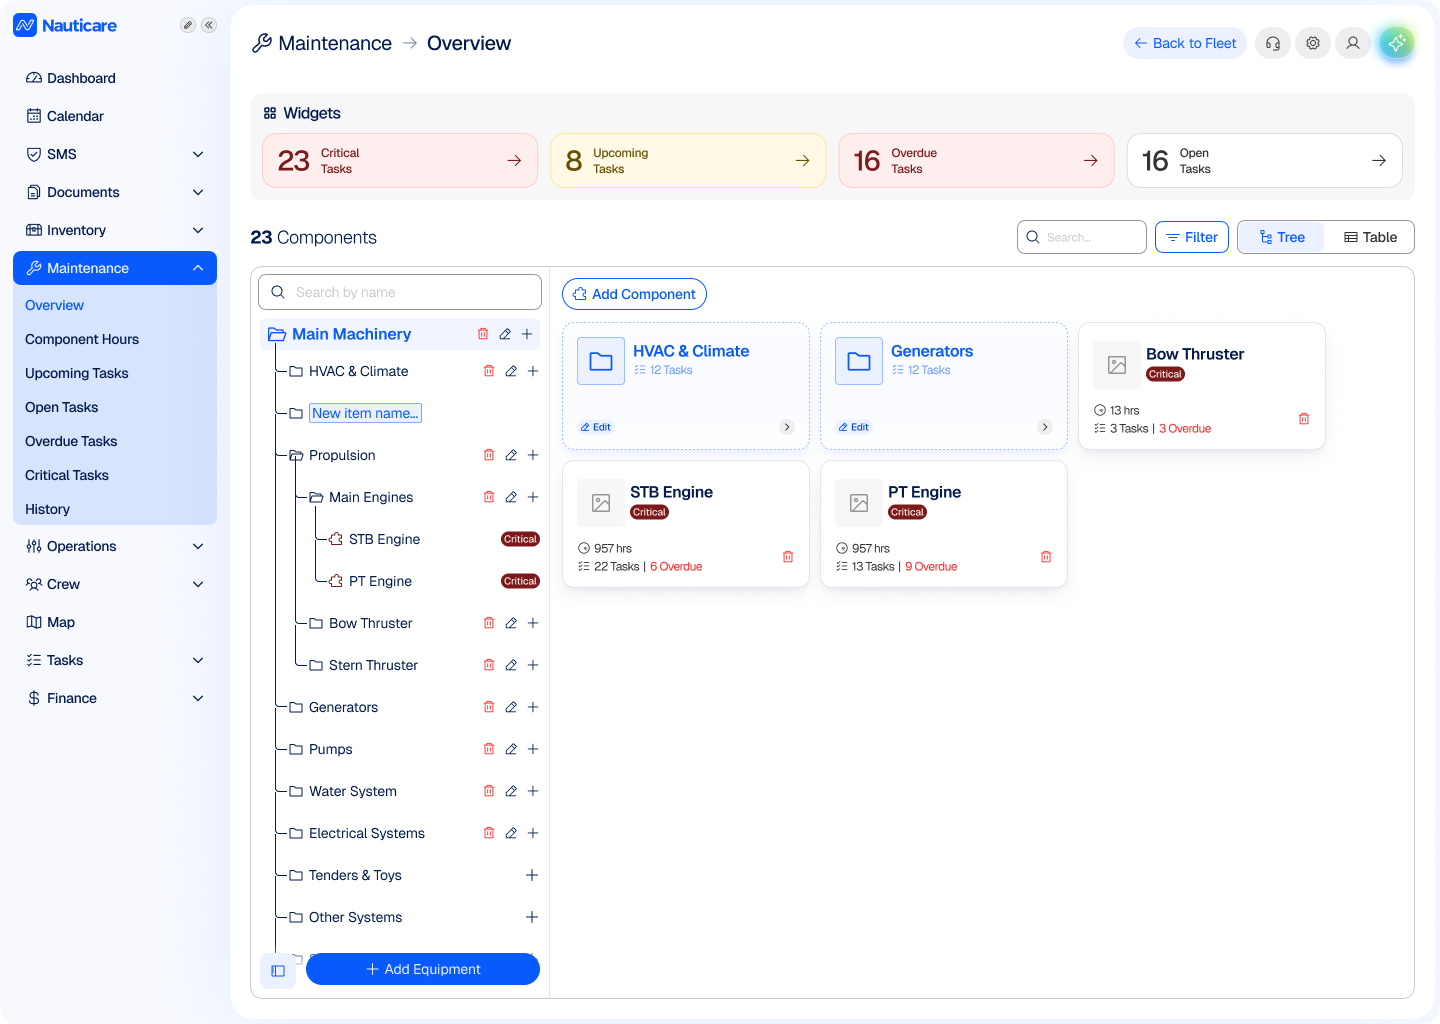1440x1024 pixels.
Task: Go to Overdue Tasks submenu item
Action: coord(71,441)
